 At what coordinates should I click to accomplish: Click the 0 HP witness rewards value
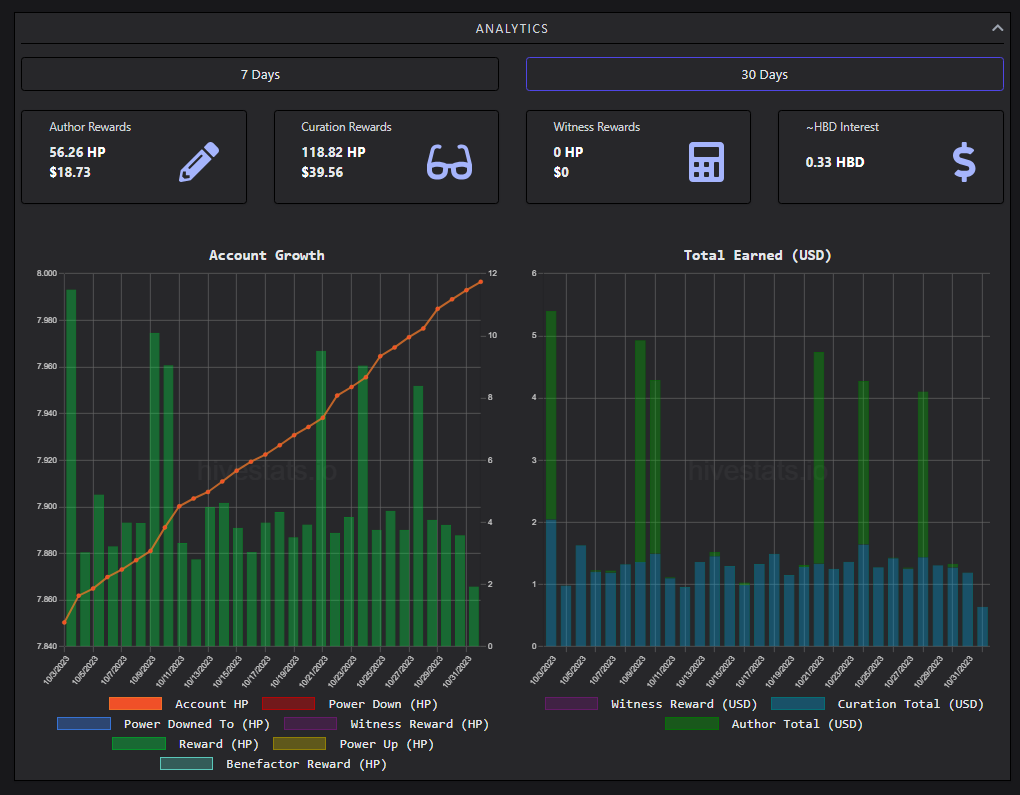[568, 152]
